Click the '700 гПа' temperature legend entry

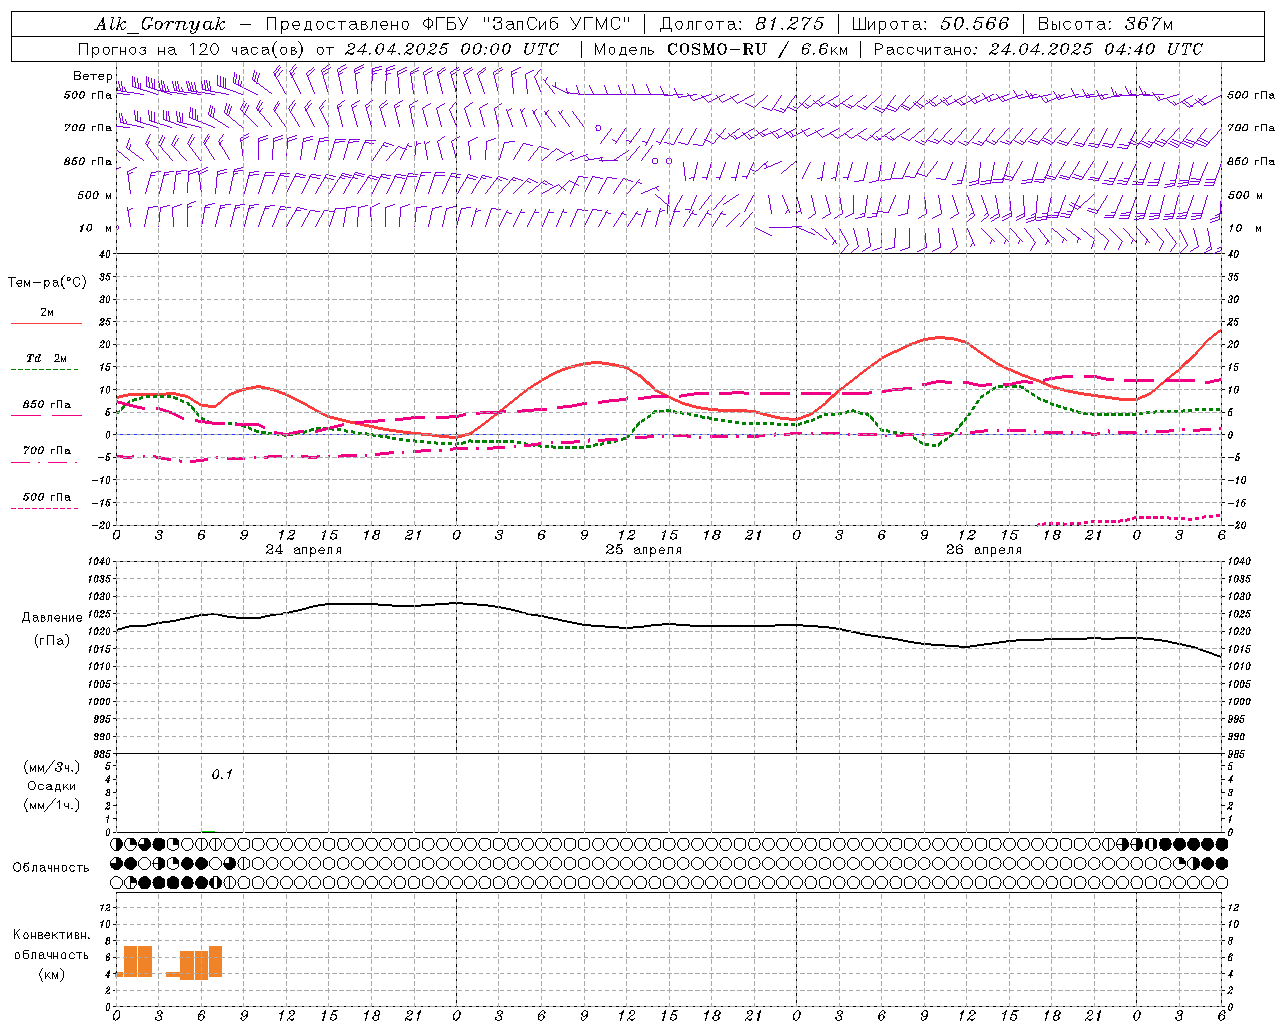coord(47,451)
